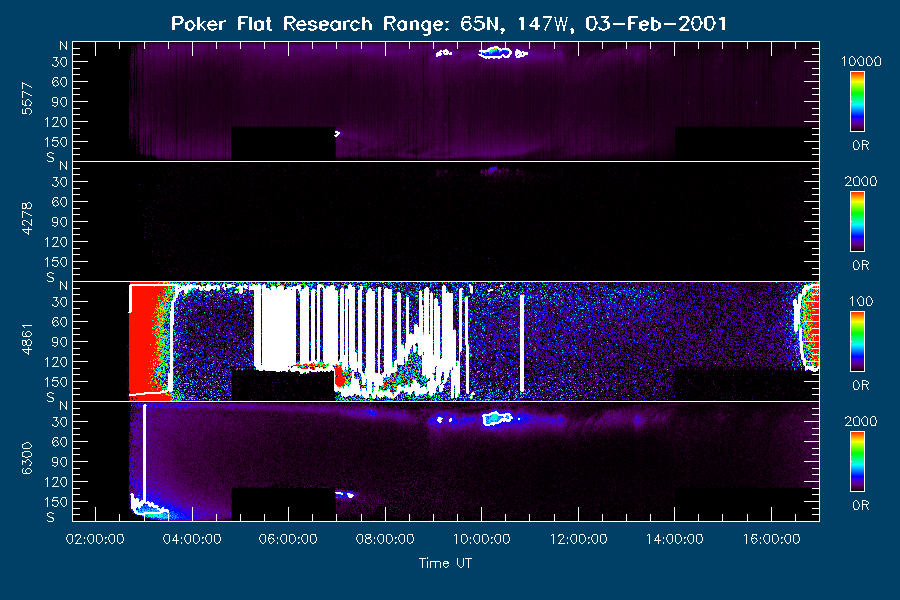
Task: Select the '4278' panel axis label
Action: tap(27, 219)
